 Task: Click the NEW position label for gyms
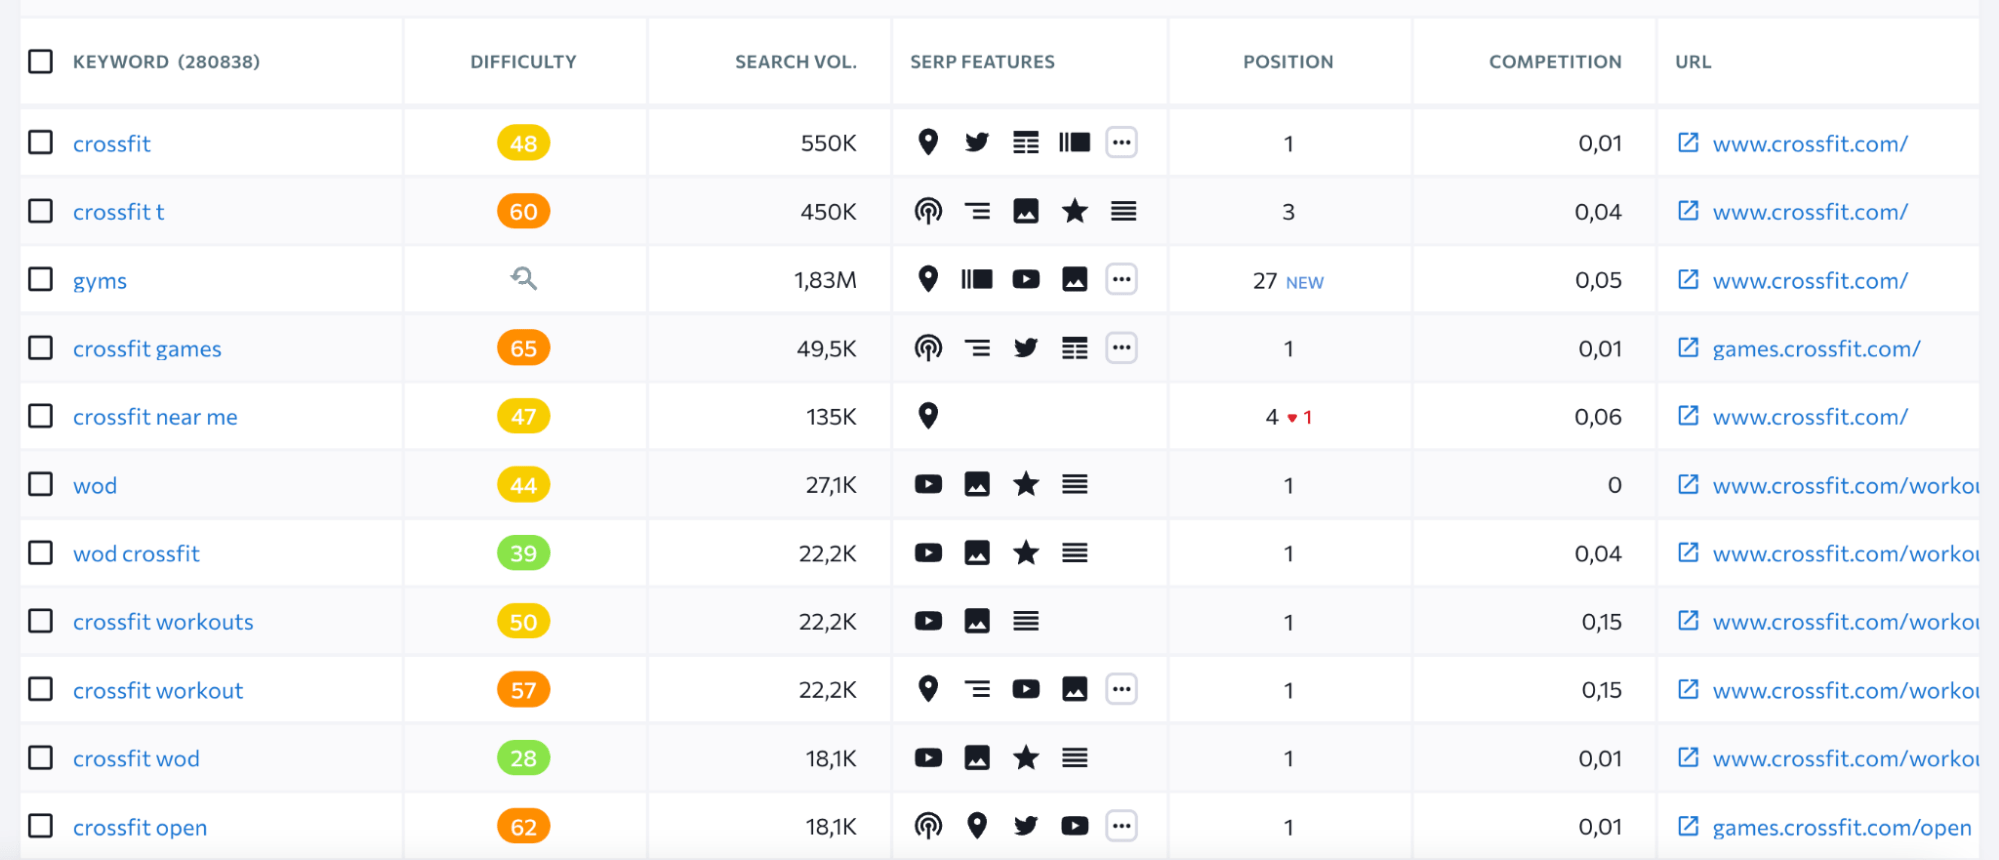1304,283
